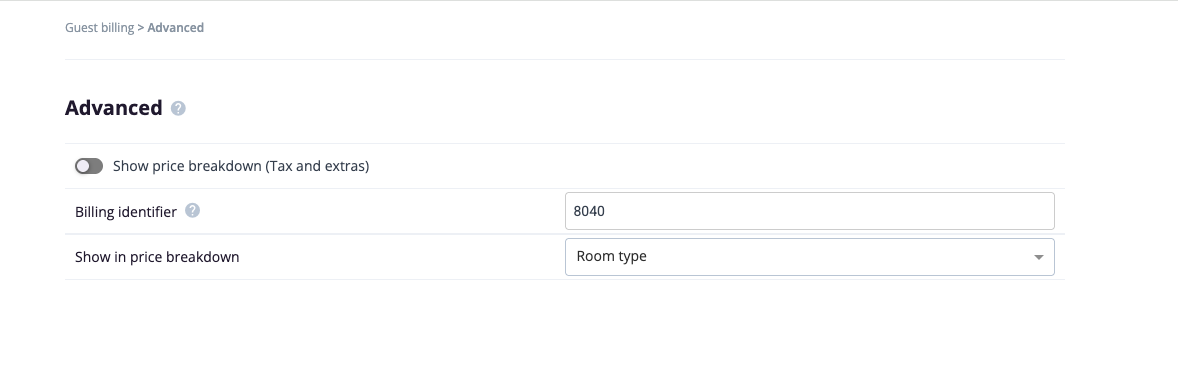Enable the Show price breakdown toggle

click(x=89, y=165)
